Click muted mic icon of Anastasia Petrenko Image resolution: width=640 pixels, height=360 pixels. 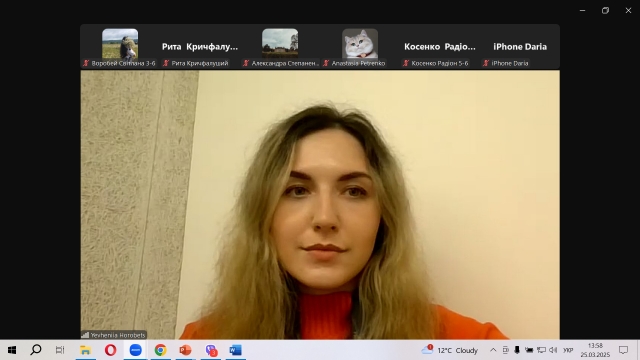point(326,63)
